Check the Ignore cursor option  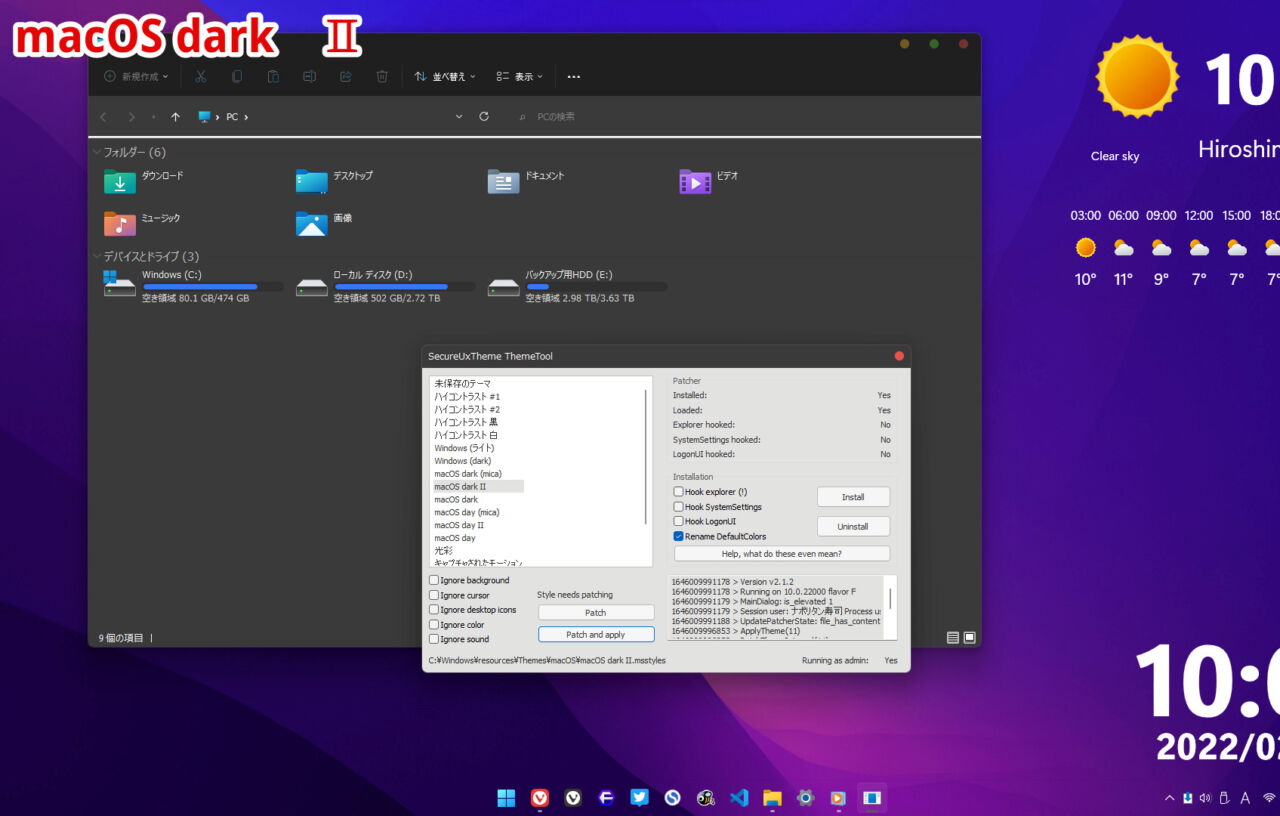[434, 595]
